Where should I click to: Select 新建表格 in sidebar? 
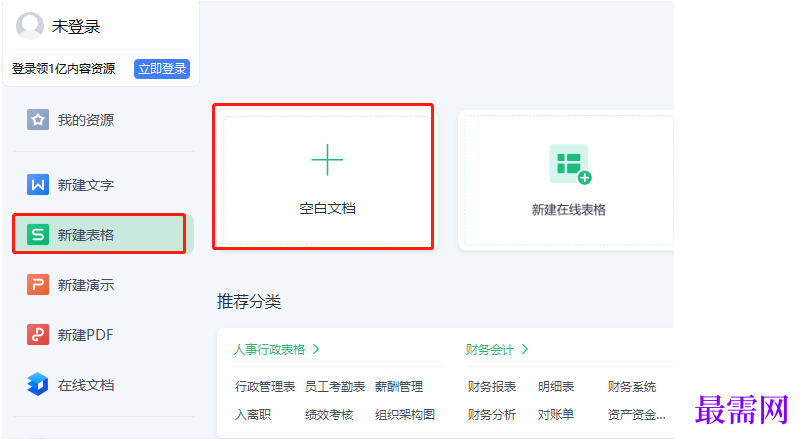click(x=103, y=235)
